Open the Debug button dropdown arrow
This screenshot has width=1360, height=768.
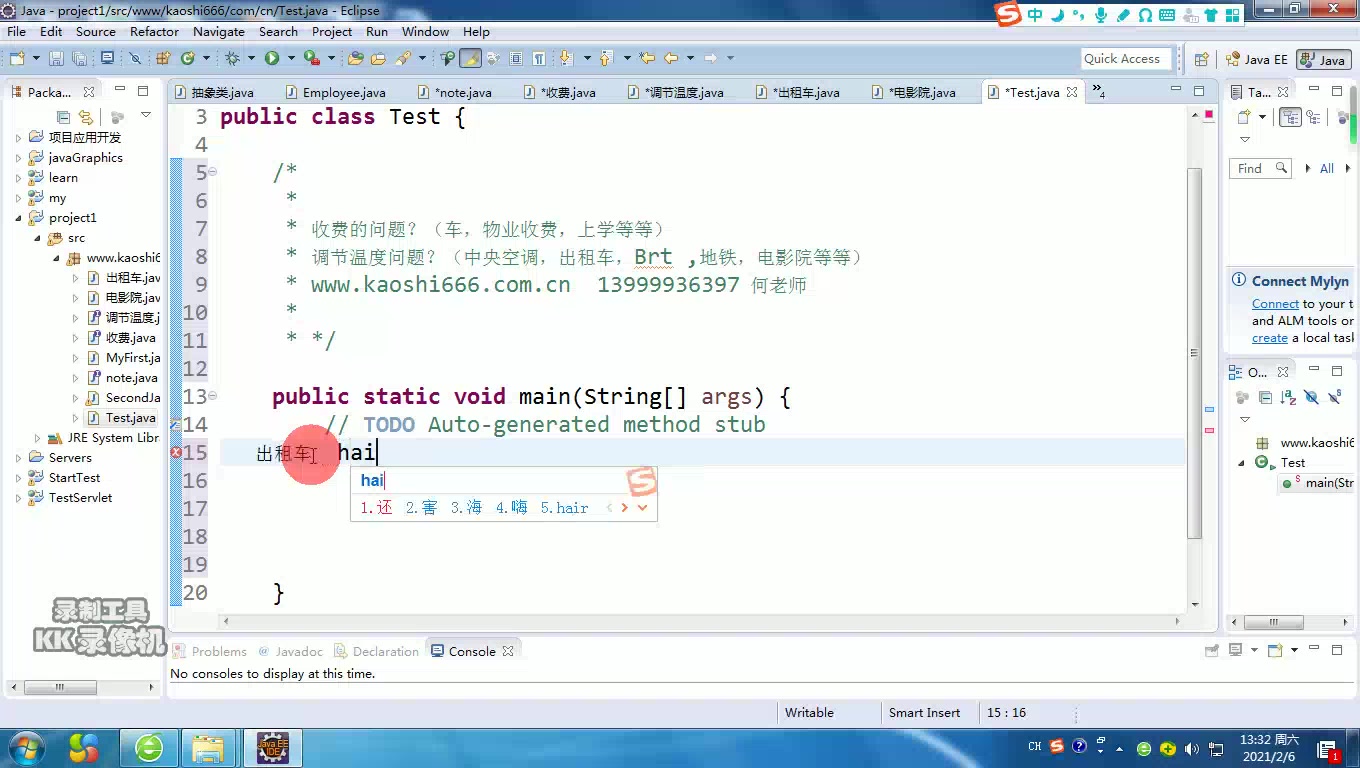pyautogui.click(x=249, y=59)
